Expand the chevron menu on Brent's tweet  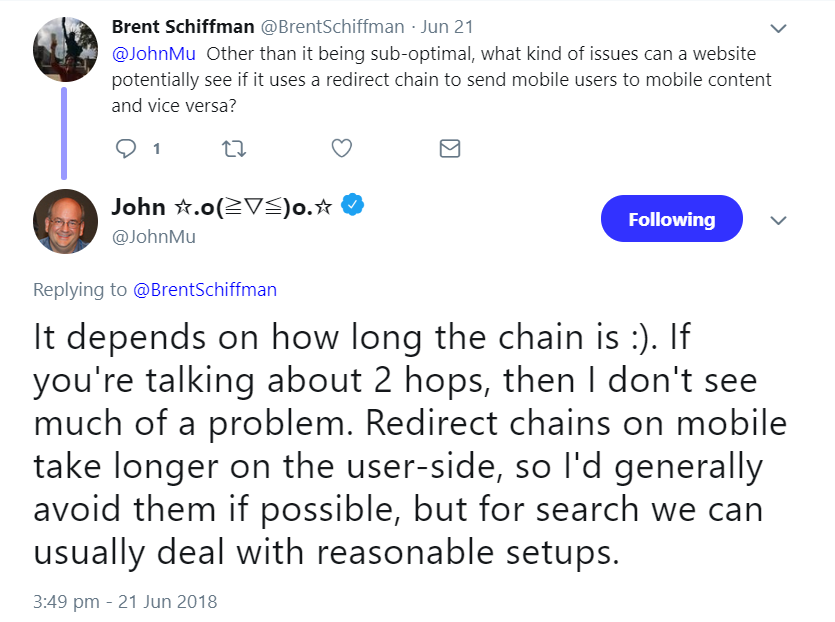[778, 27]
